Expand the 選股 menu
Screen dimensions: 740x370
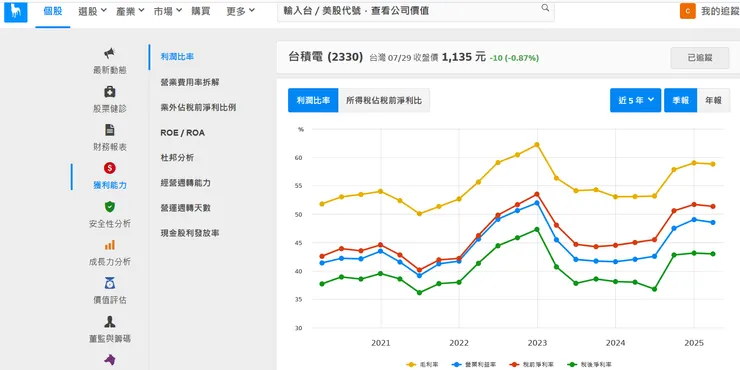(x=92, y=11)
